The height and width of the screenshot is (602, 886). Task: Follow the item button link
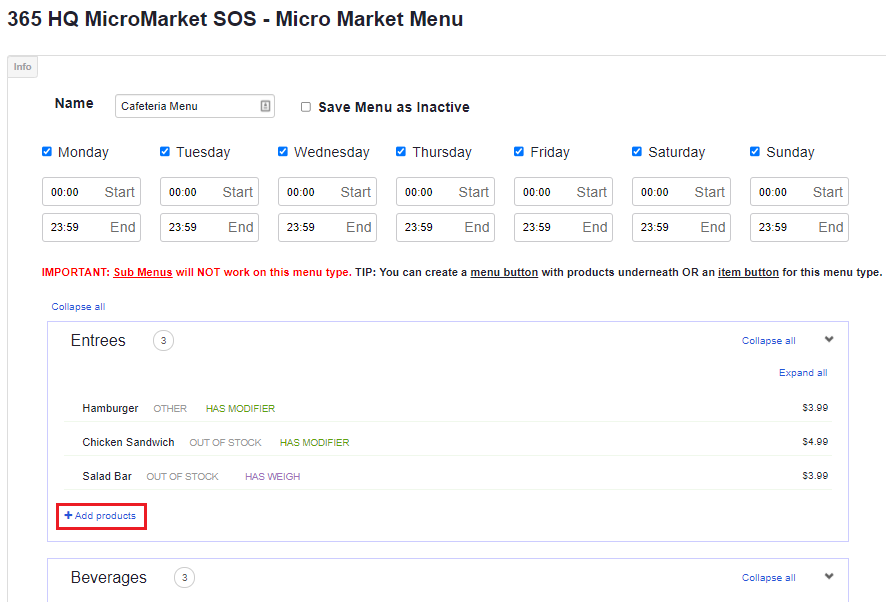[748, 272]
